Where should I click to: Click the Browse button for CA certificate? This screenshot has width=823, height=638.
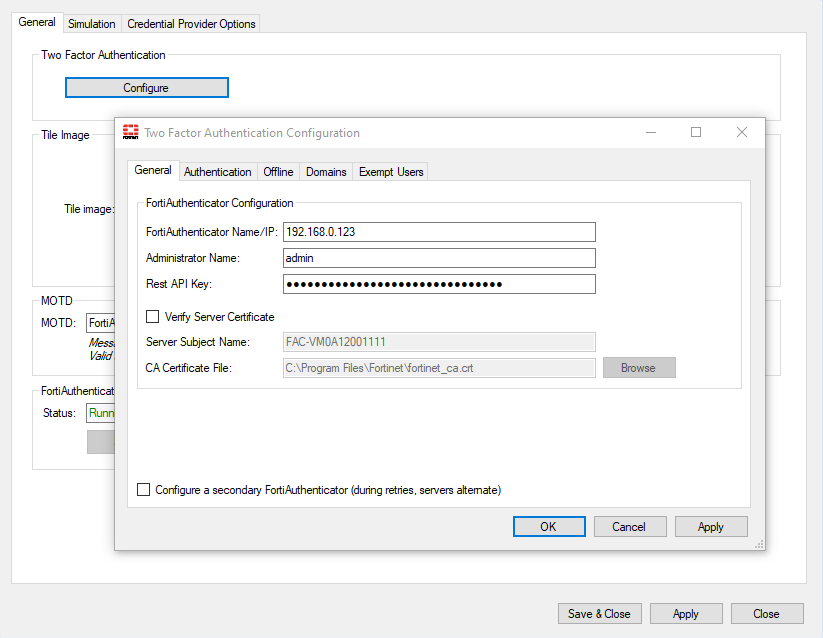click(x=639, y=368)
